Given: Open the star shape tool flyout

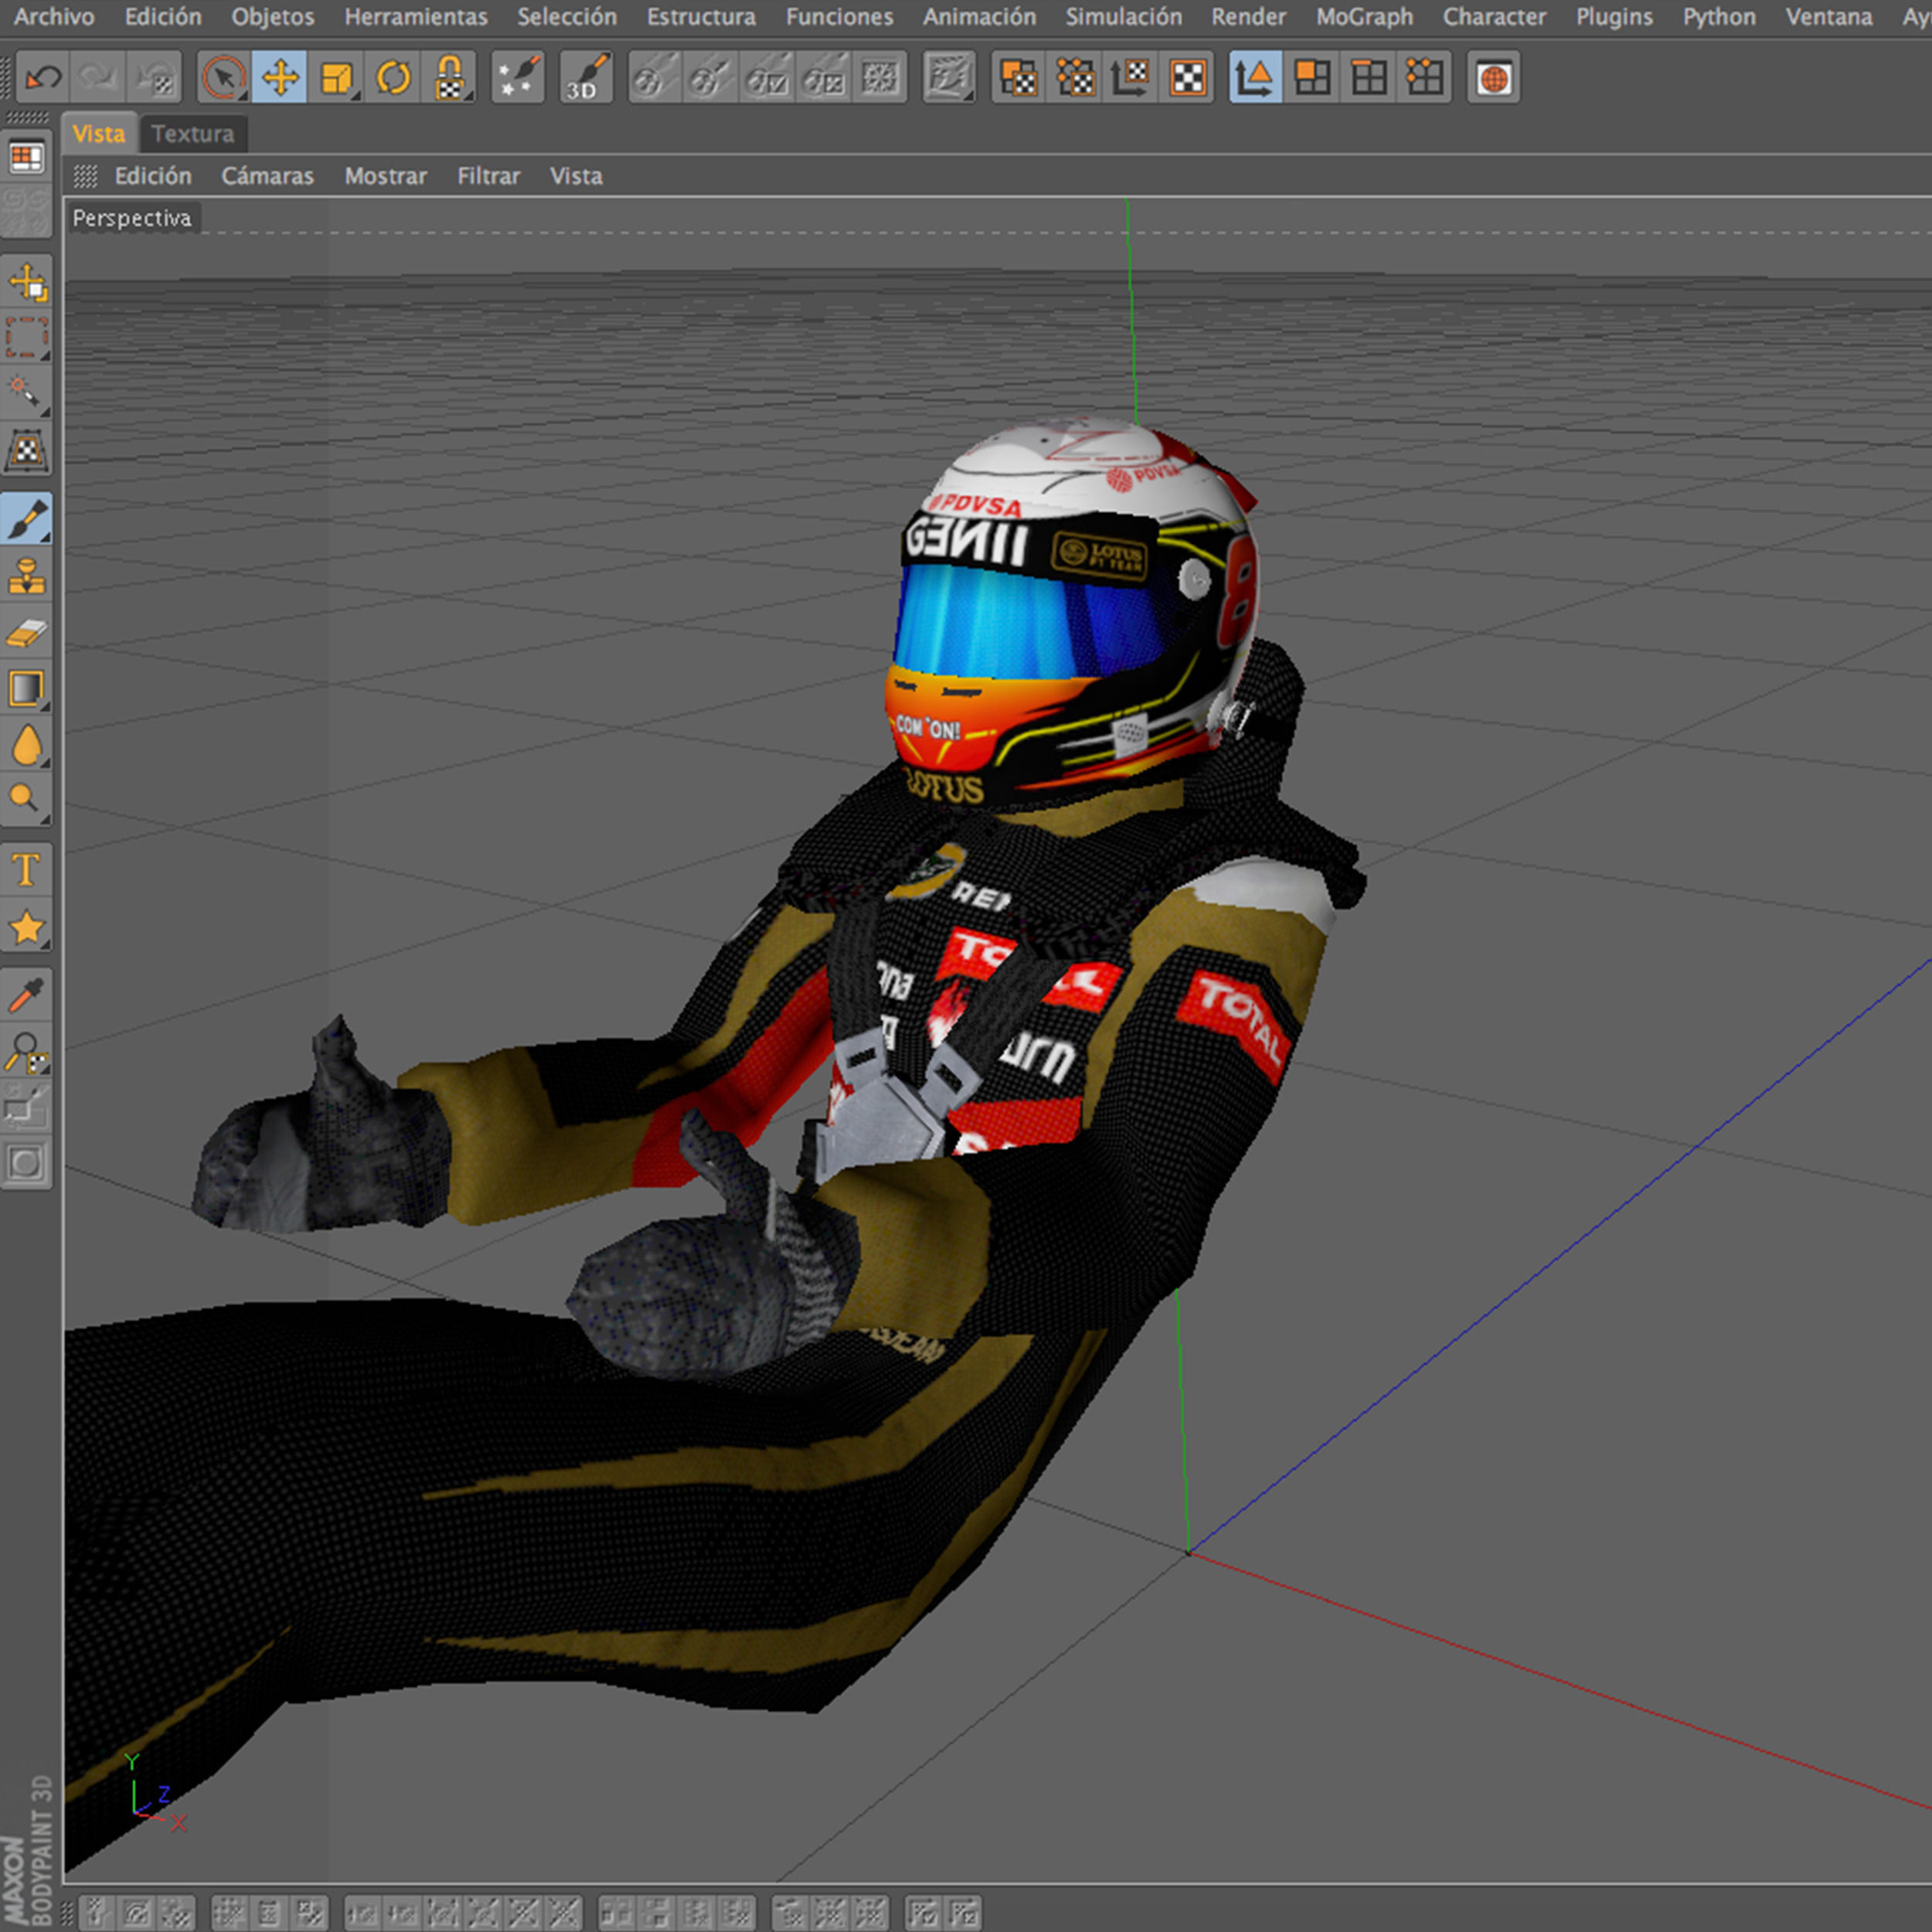Looking at the screenshot, I should pyautogui.click(x=26, y=927).
